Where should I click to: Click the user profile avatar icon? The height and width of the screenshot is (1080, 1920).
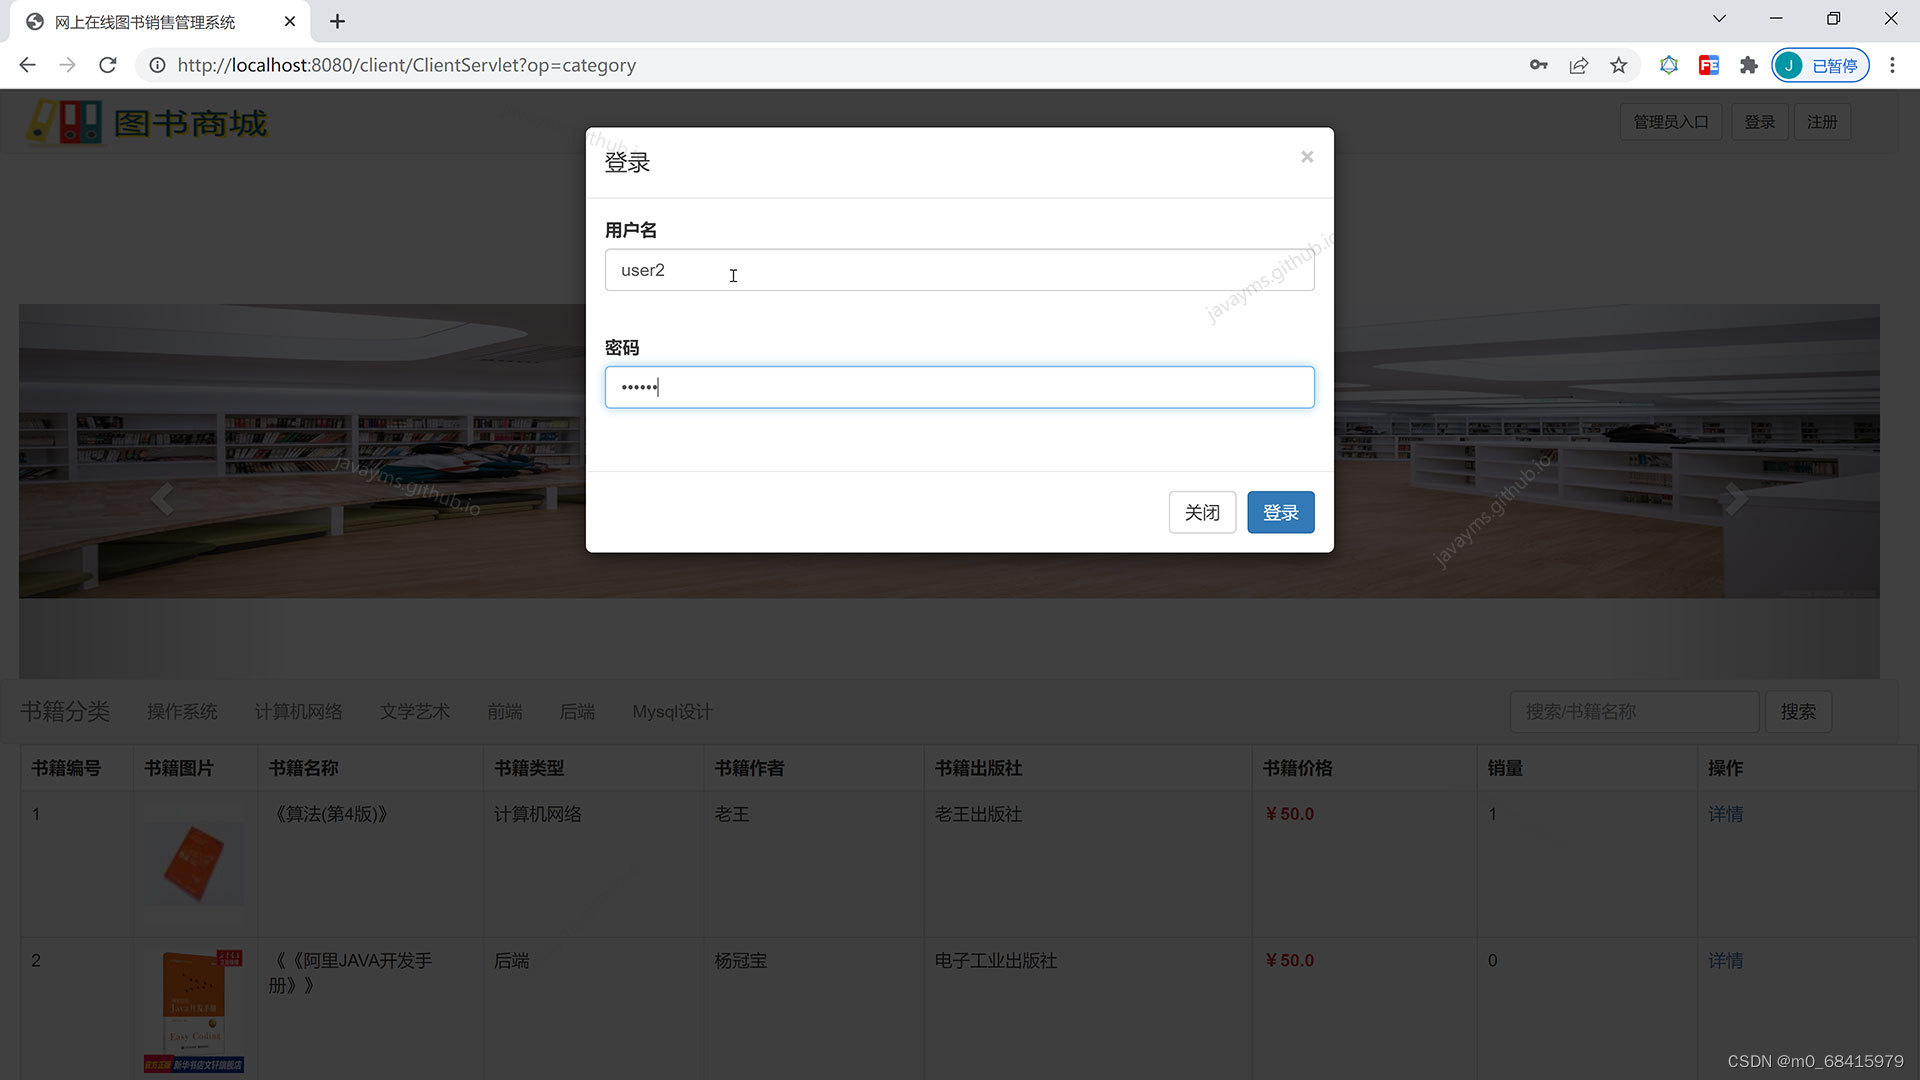[1790, 65]
